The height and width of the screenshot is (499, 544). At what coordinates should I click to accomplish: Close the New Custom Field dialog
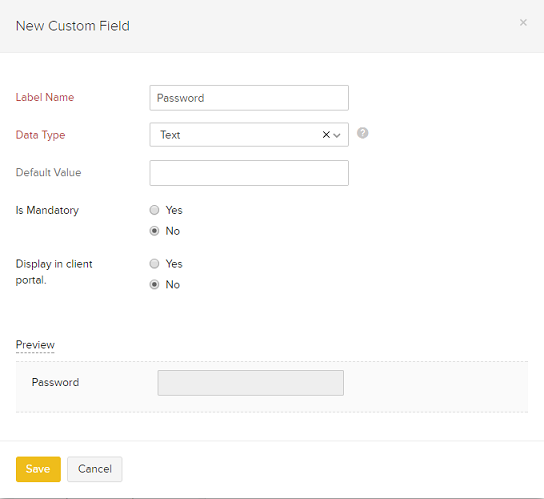point(523,23)
